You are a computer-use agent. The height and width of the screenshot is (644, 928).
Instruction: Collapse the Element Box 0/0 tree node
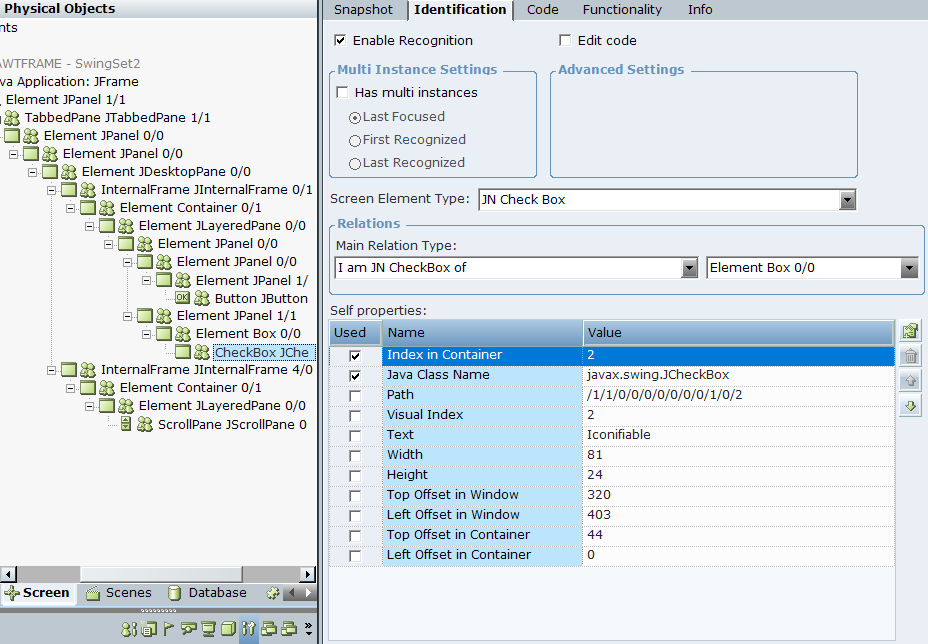147,334
